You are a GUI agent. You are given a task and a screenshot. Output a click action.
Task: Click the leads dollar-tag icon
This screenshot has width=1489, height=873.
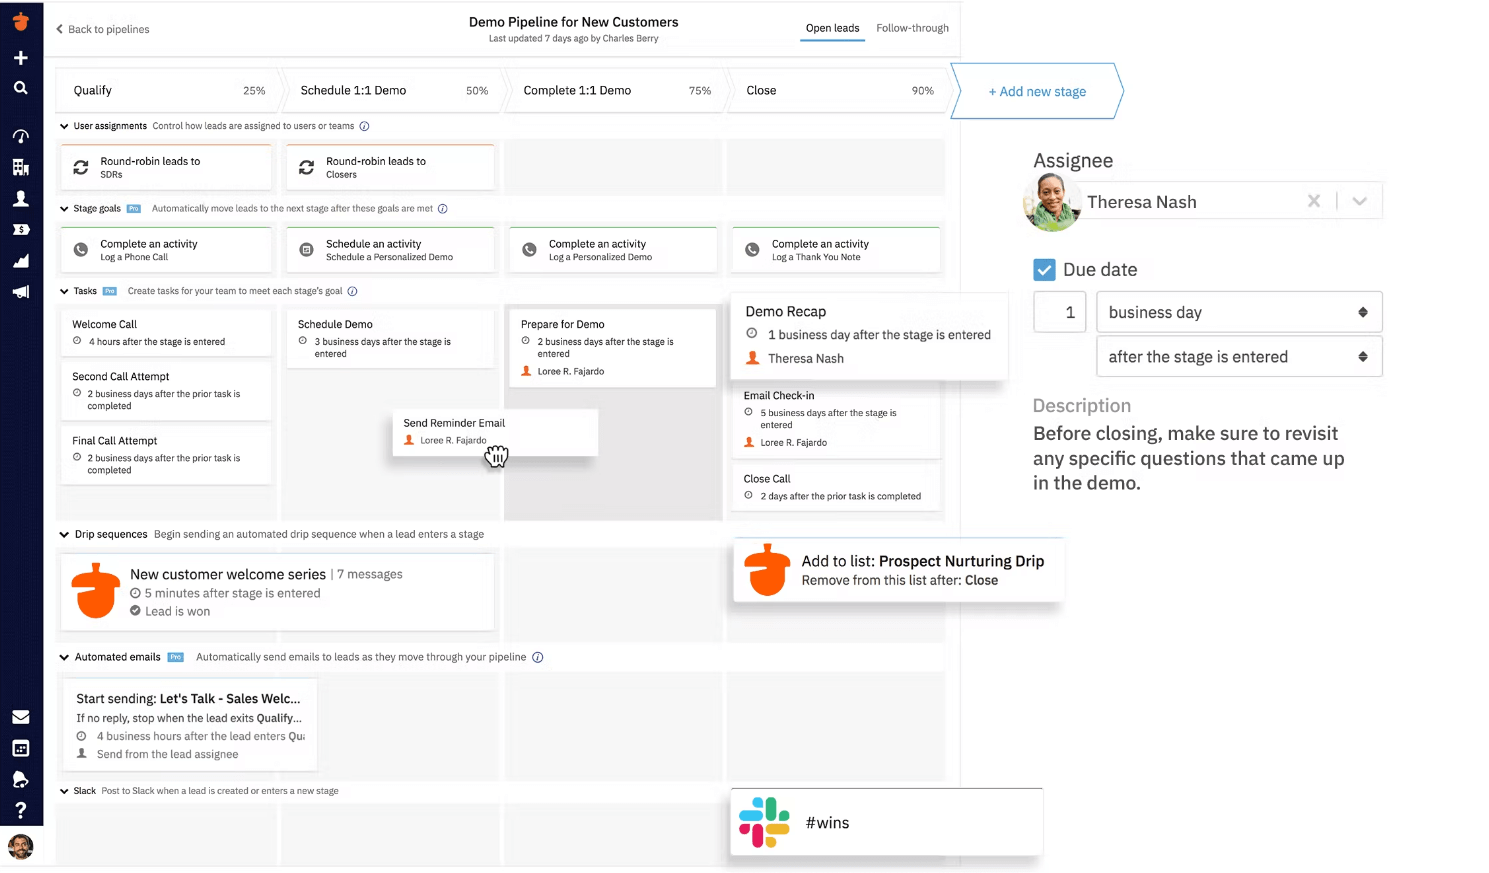click(20, 229)
